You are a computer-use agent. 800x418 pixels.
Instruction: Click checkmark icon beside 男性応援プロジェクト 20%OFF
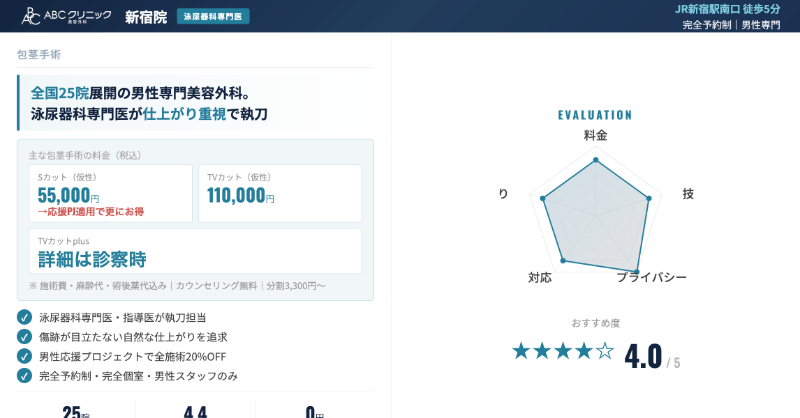(24, 356)
